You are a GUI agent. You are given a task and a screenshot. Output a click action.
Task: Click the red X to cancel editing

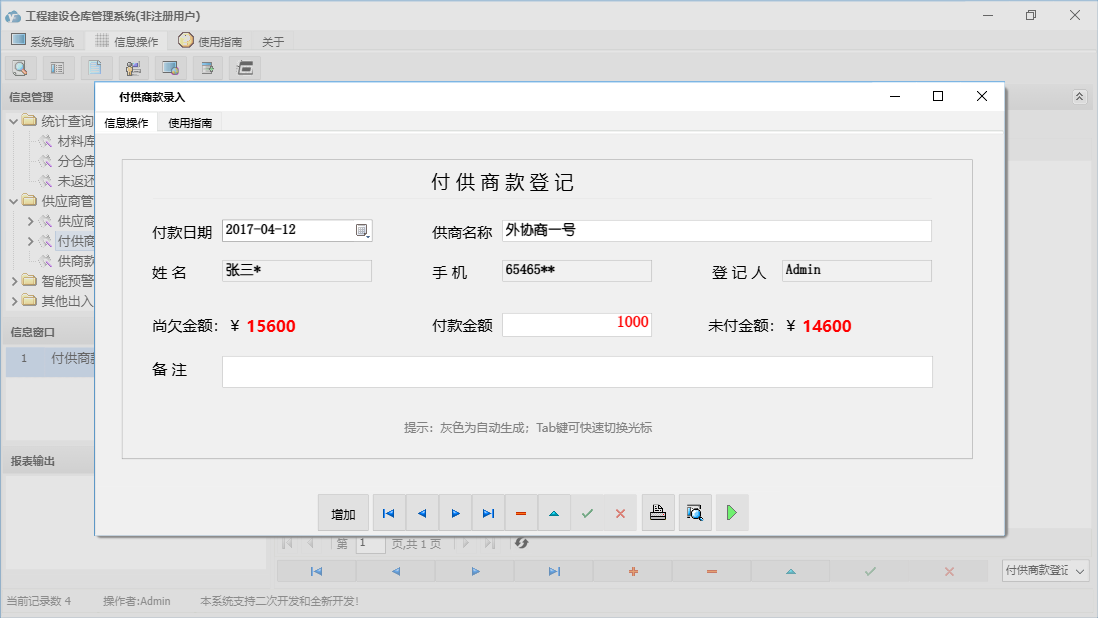point(620,512)
